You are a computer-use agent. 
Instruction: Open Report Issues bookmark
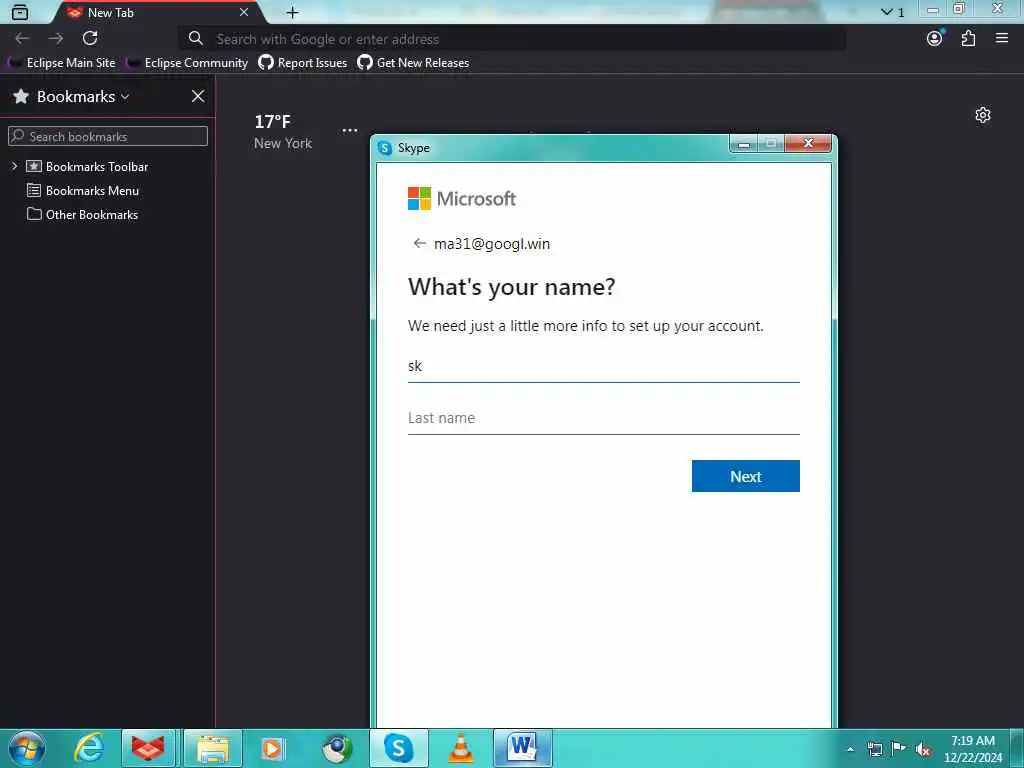click(302, 63)
